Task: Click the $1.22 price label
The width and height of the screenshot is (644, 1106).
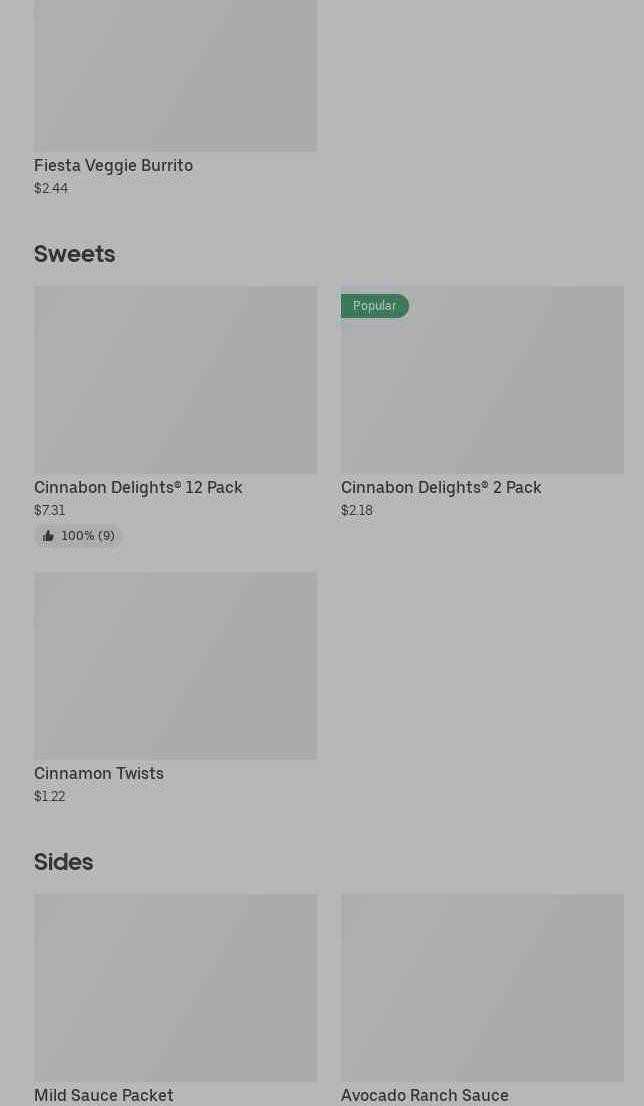Action: [x=50, y=796]
